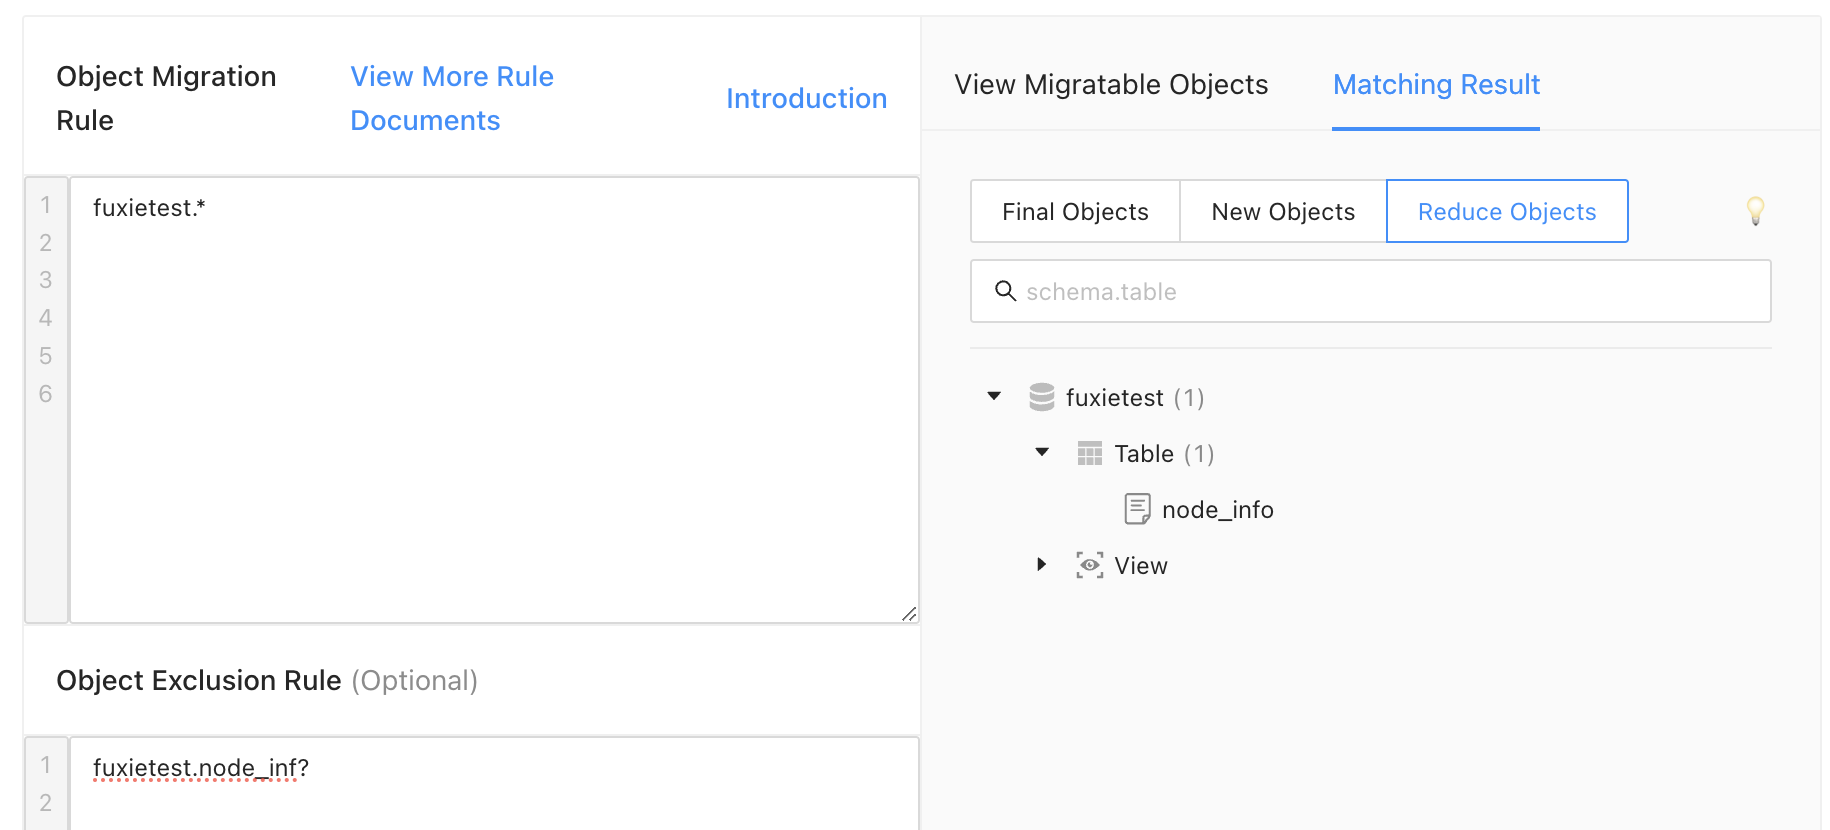Screen dimensions: 1830x830
Task: Expand the View tree node
Action: [x=1042, y=564]
